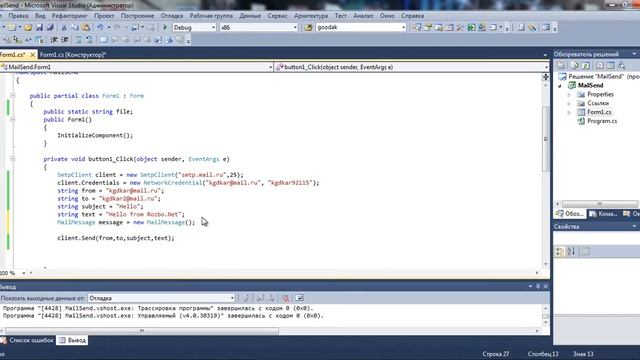Open the Справка menu
640x360 pixels.
(412, 16)
